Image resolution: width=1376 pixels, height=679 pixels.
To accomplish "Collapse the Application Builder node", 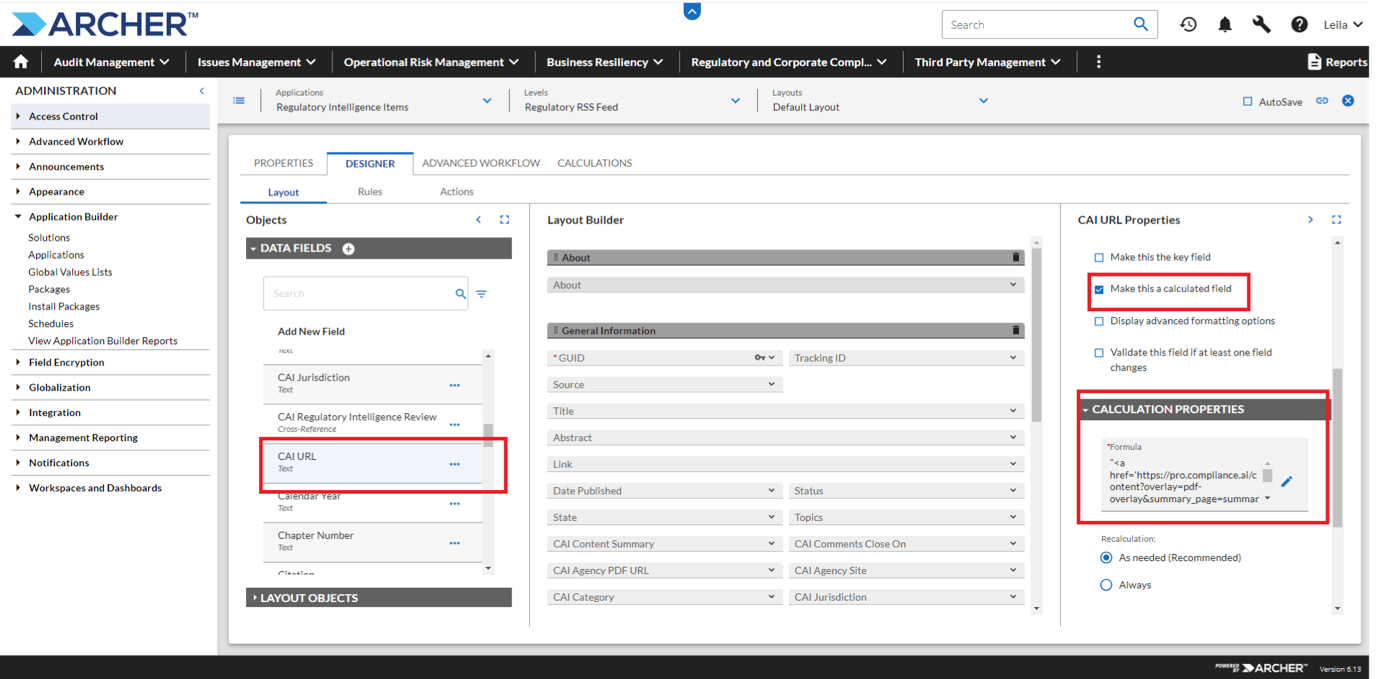I will pos(18,216).
